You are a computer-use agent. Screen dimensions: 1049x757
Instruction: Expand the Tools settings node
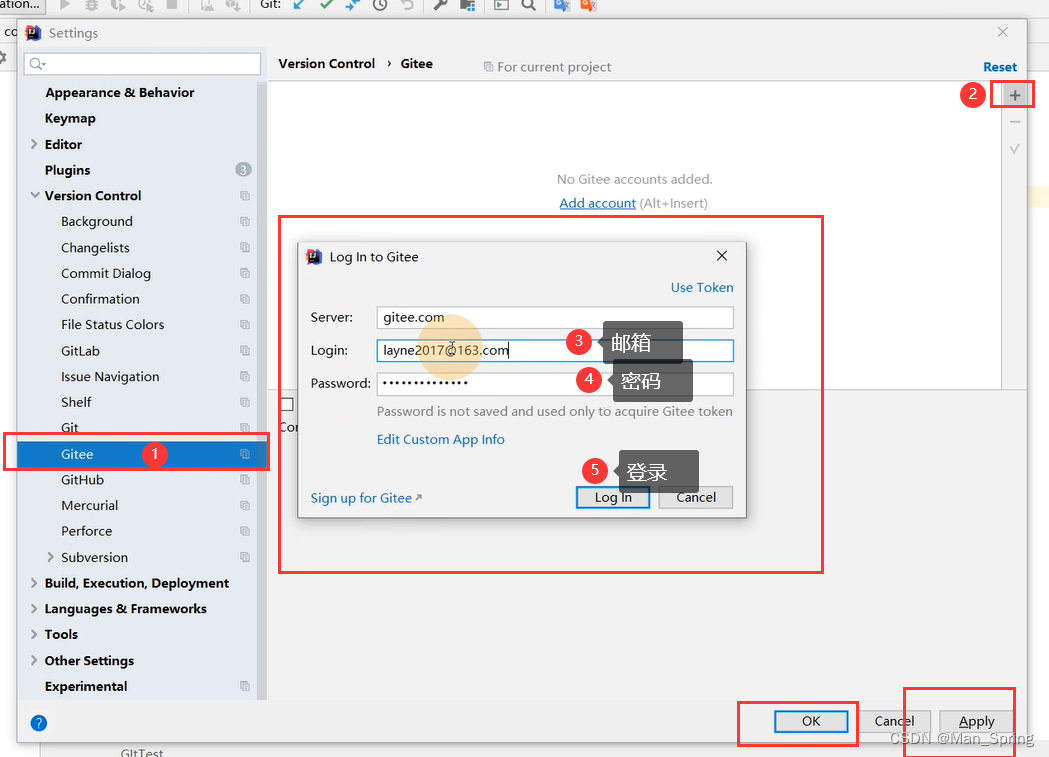pos(33,634)
